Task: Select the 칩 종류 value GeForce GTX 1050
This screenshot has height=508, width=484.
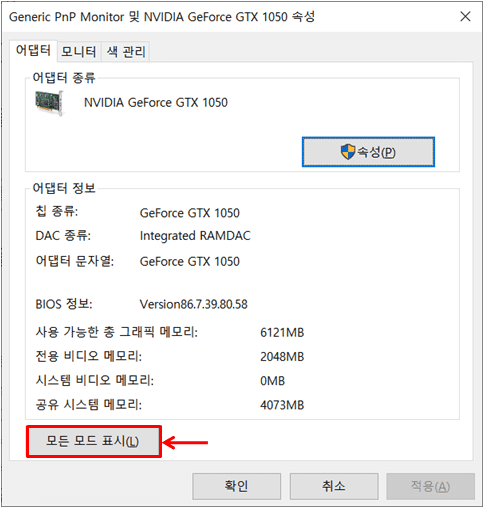Action: tap(190, 213)
